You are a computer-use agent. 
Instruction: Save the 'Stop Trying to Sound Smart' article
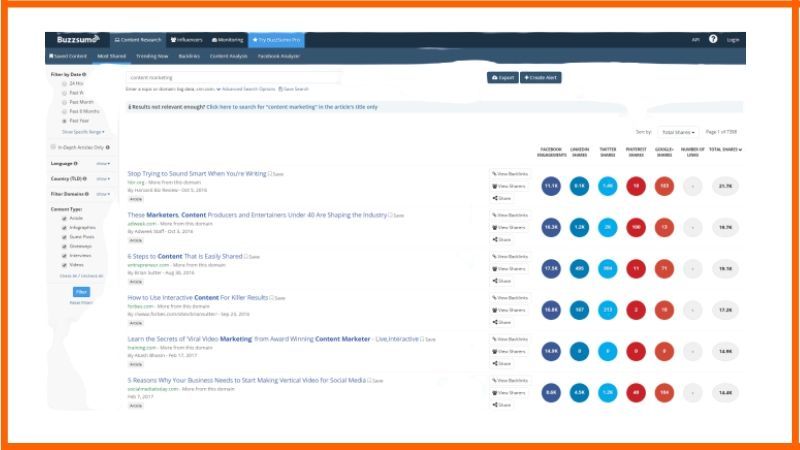276,174
